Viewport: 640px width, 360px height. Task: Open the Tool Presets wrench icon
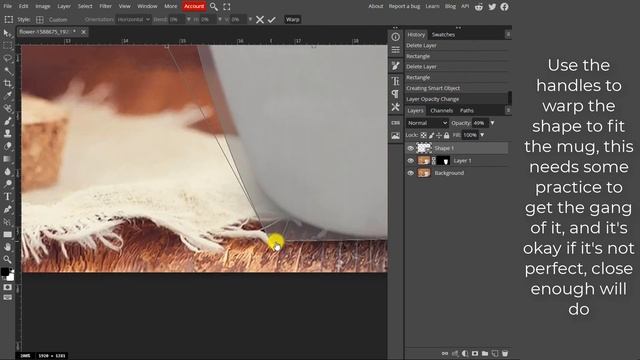[396, 107]
